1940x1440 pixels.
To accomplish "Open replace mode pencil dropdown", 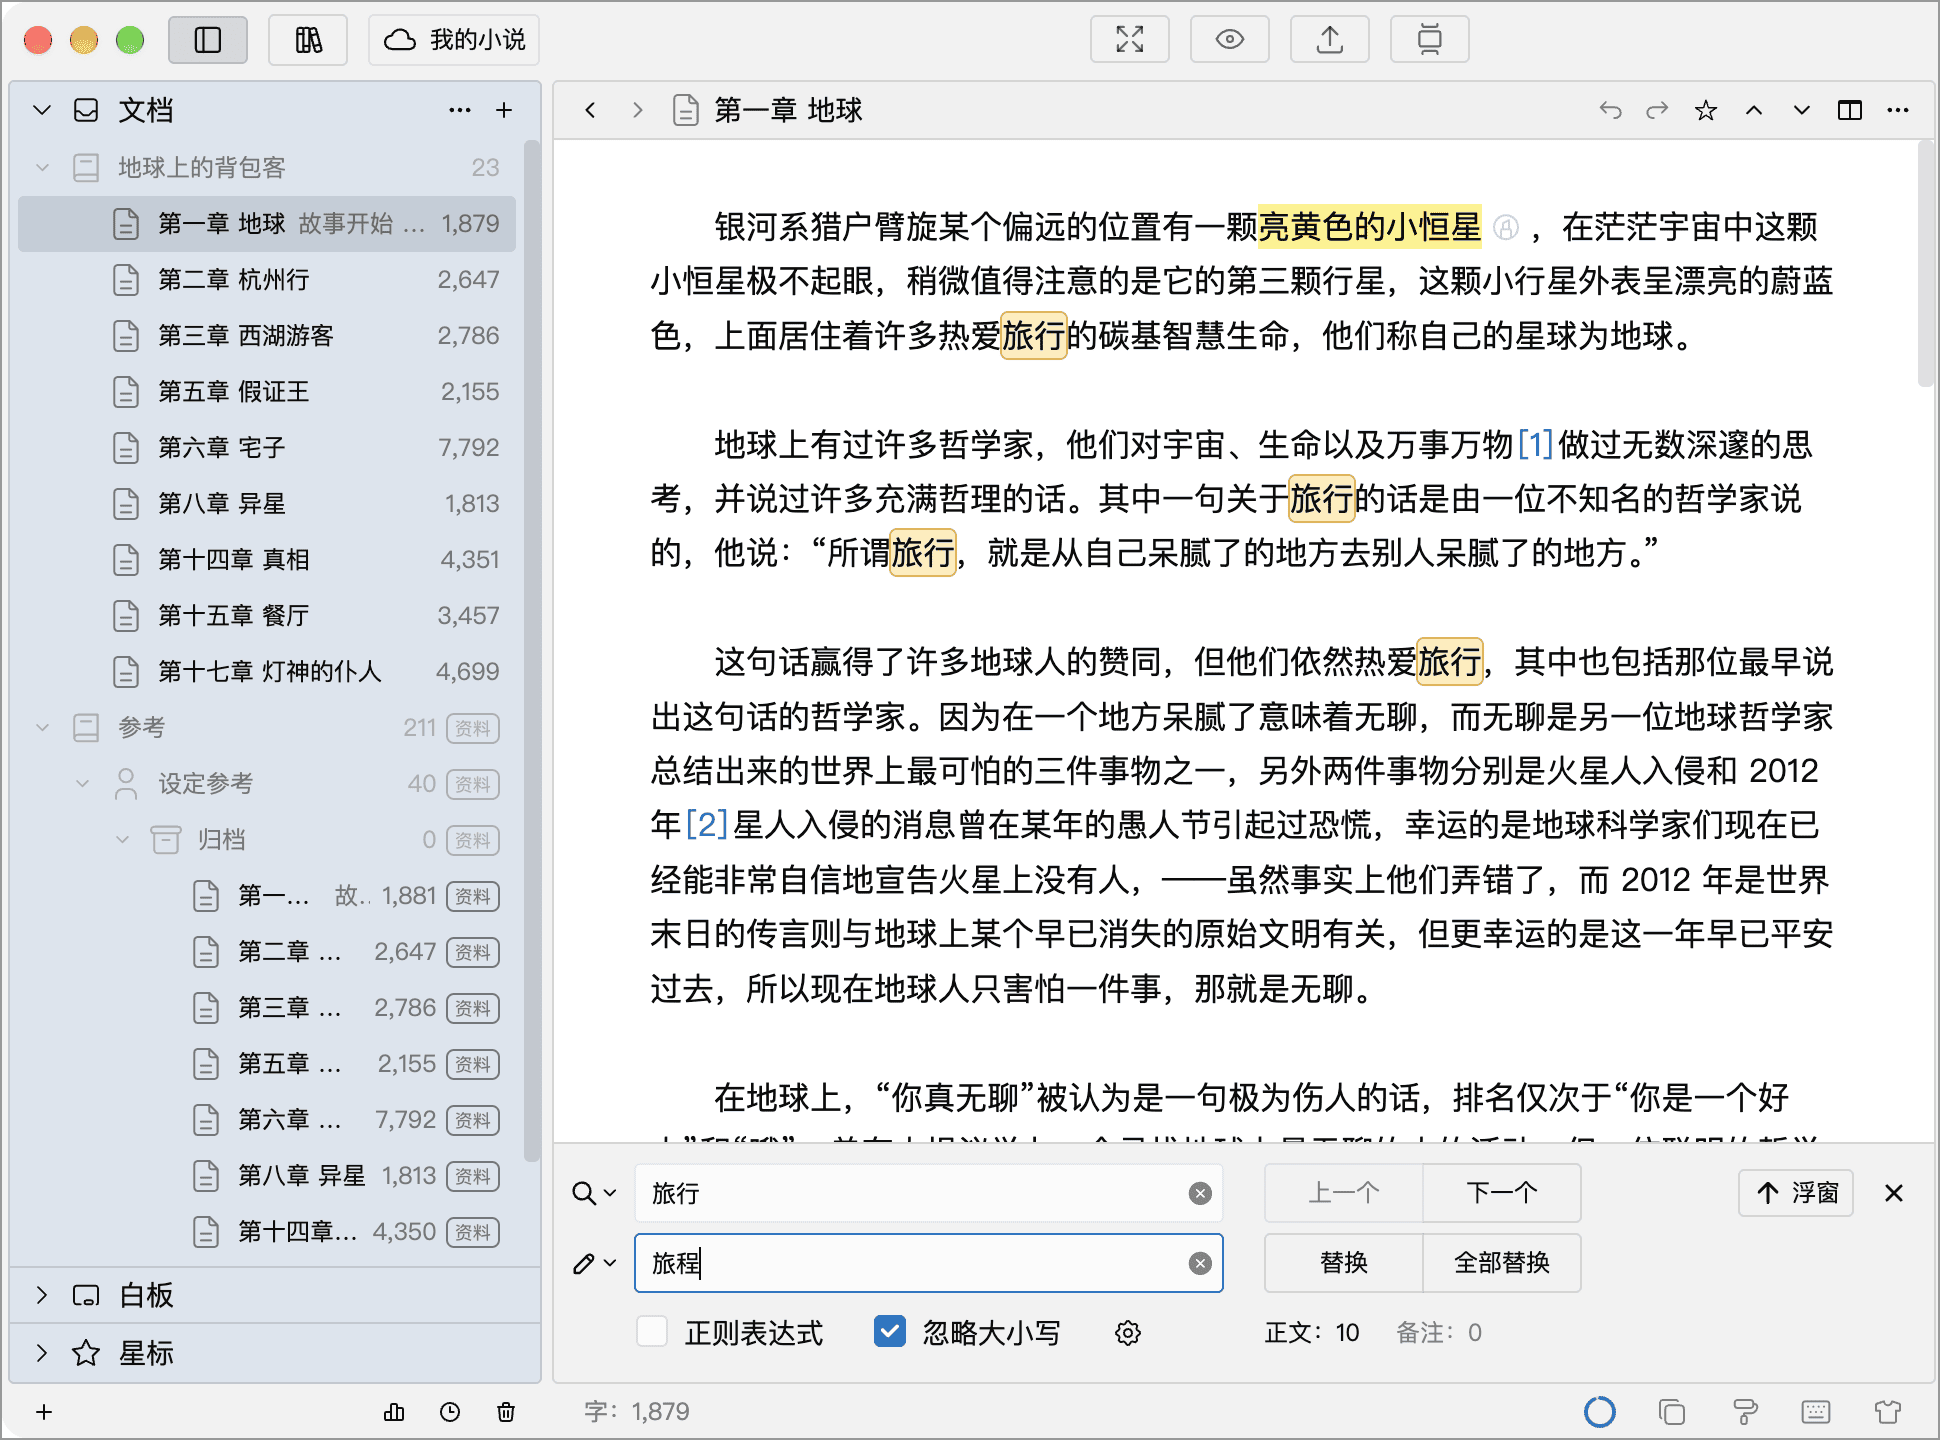I will 594,1263.
